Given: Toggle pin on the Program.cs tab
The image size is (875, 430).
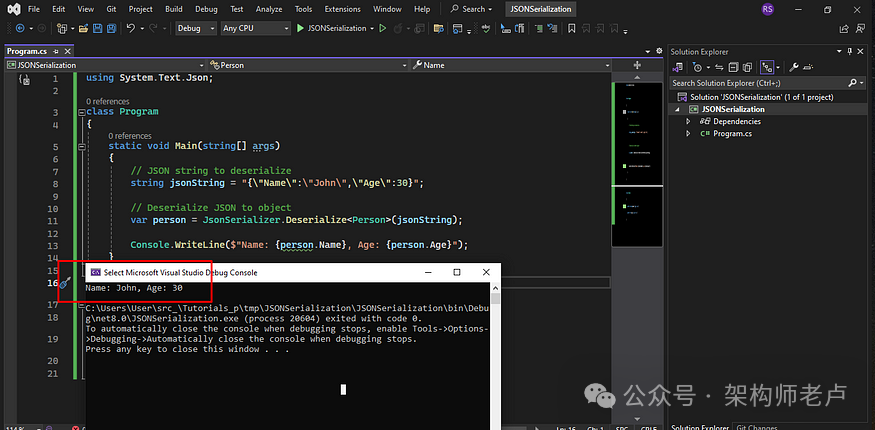Looking at the screenshot, I should [55, 51].
